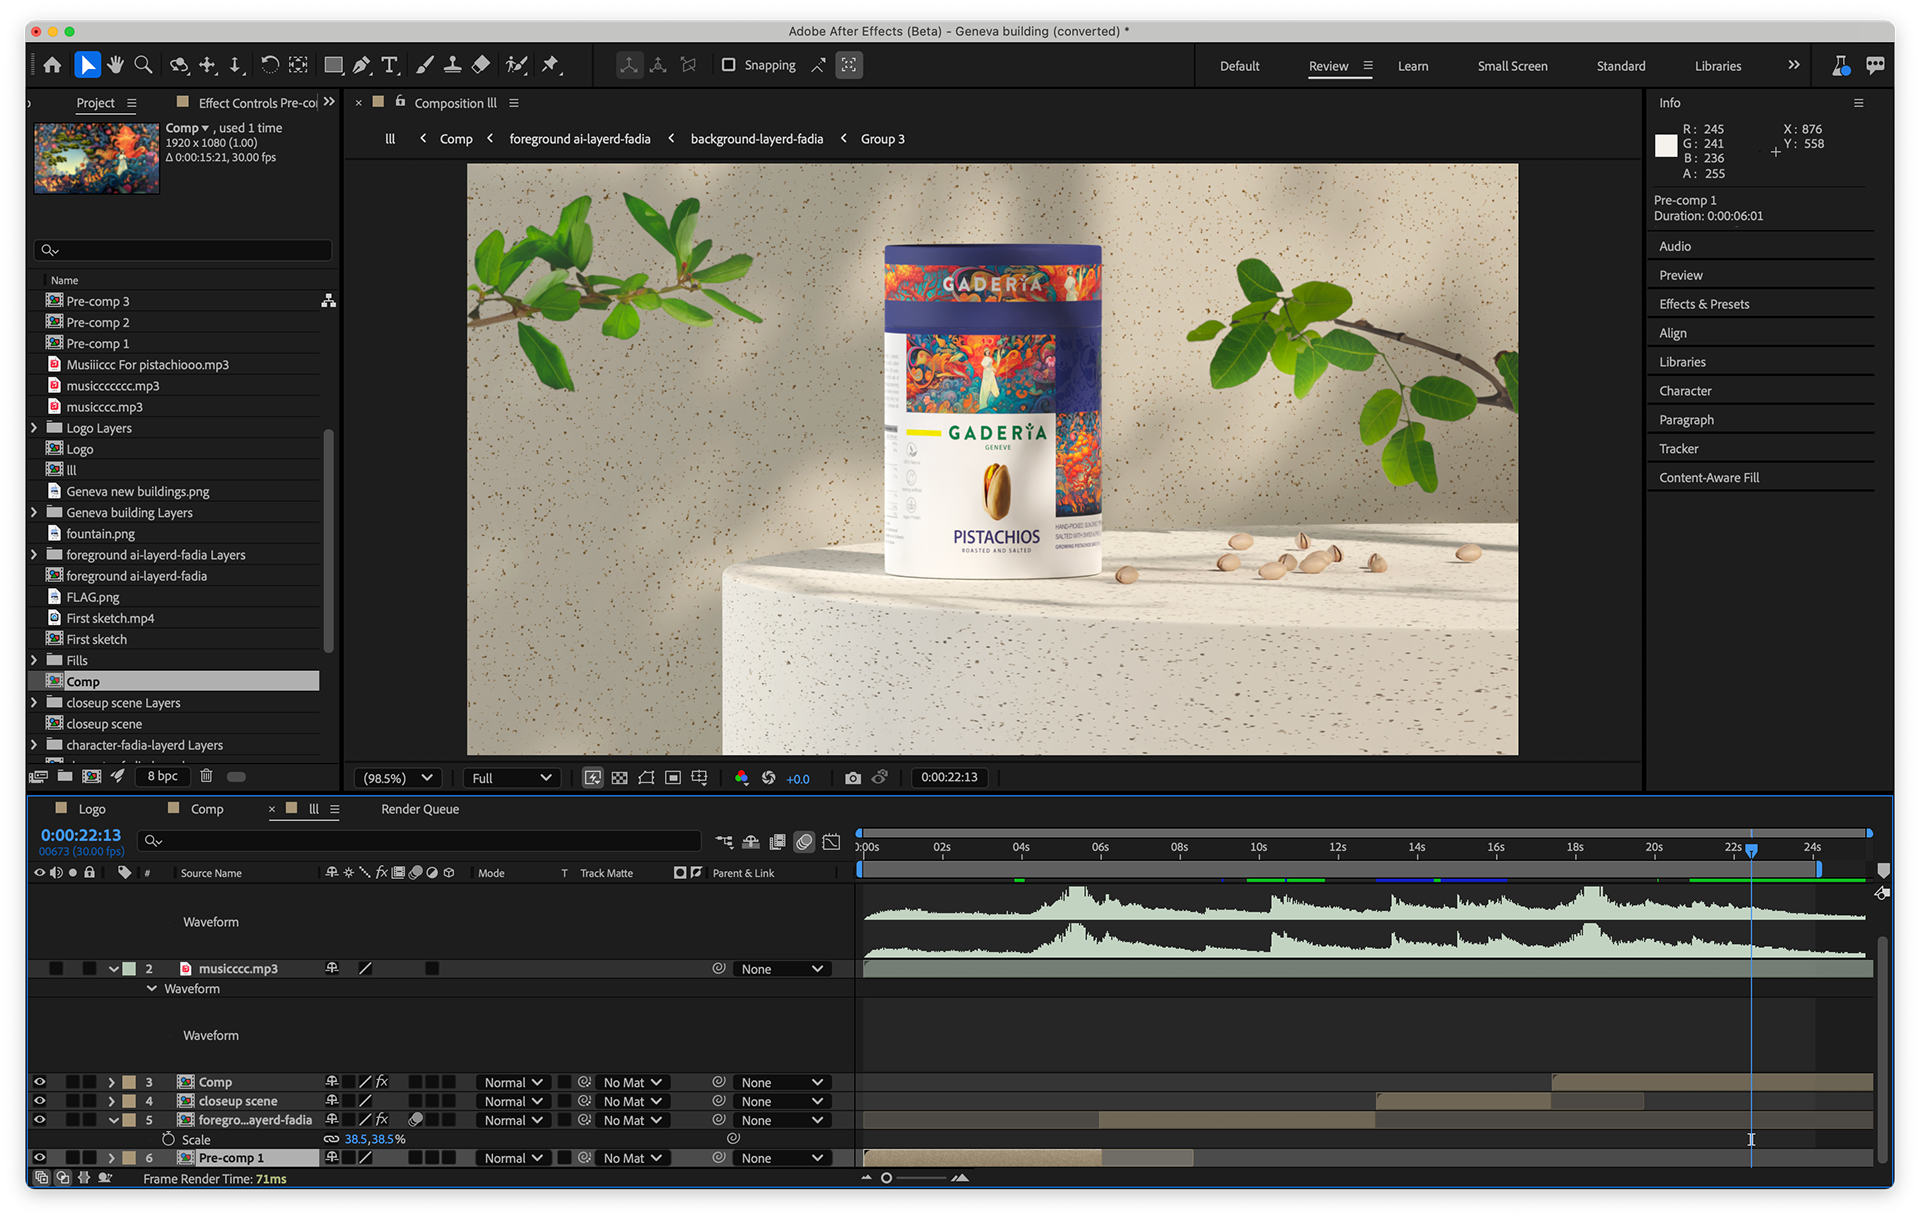Open blend mode dropdown for Comp layer
Viewport: 1920px width, 1219px height.
point(513,1082)
